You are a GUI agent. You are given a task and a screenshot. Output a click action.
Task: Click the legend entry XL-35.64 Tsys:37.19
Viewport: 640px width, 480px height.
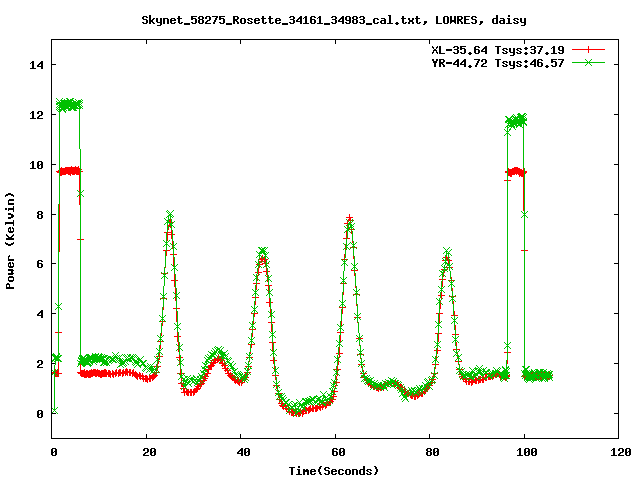pyautogui.click(x=498, y=50)
